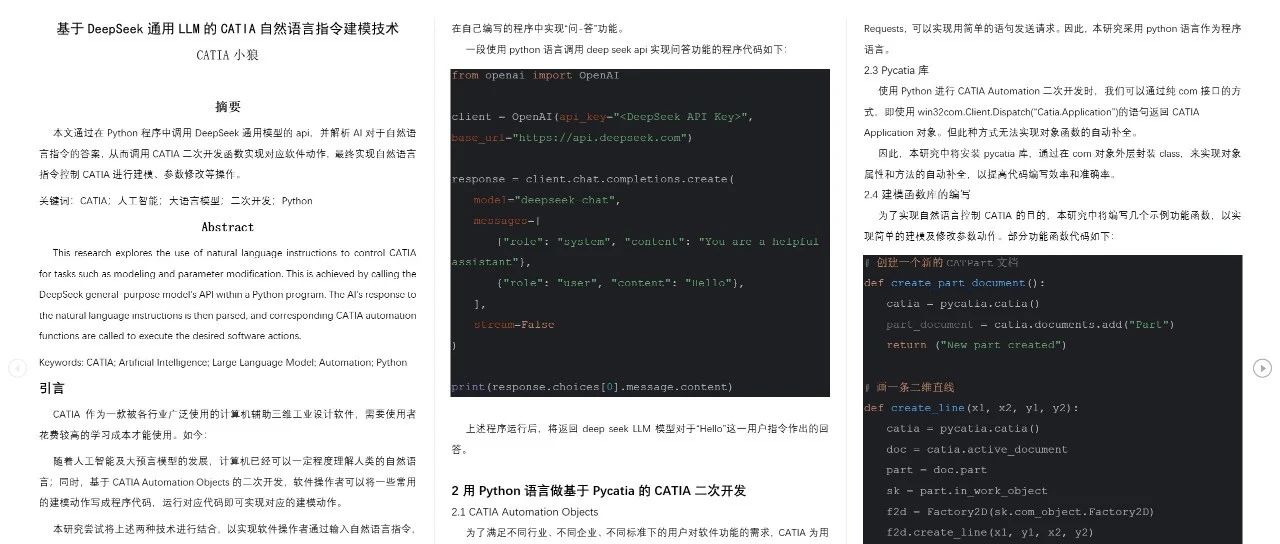Image resolution: width=1280 pixels, height=544 pixels.
Task: Click code line return ("New part created")
Action: click(976, 345)
